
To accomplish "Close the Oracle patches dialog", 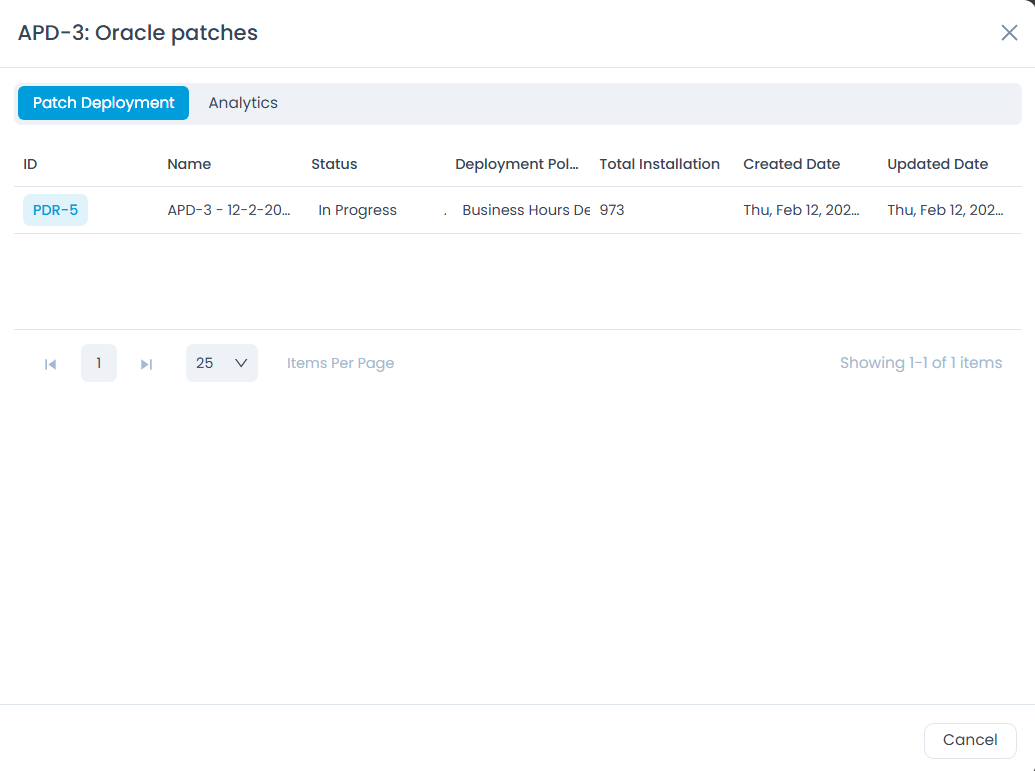I will point(1009,33).
